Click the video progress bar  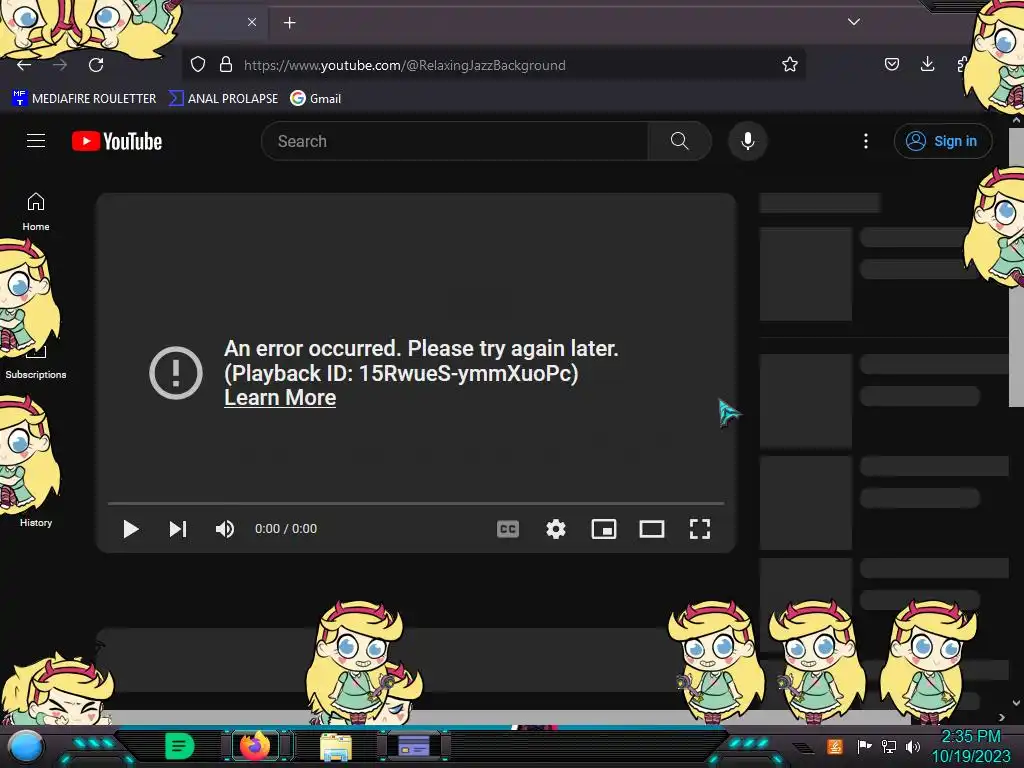click(x=416, y=504)
